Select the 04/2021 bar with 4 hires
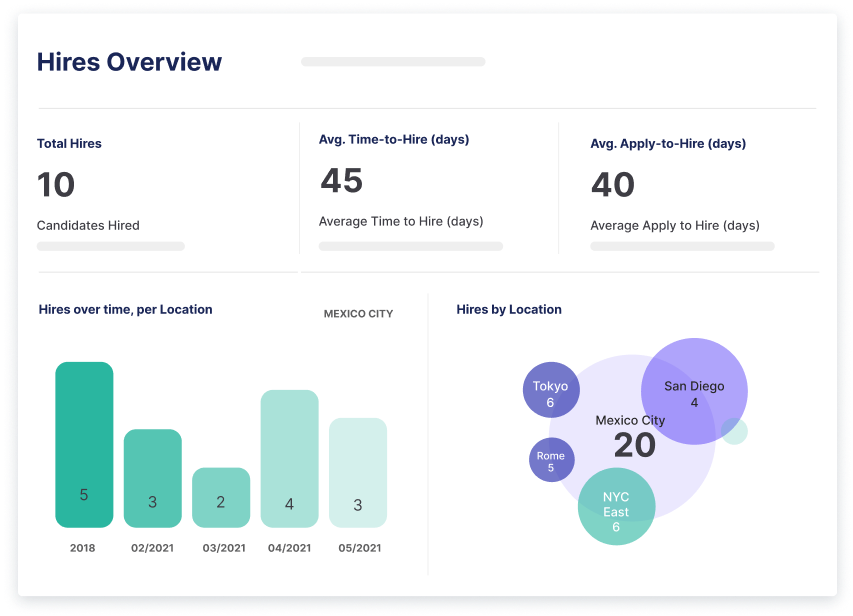This screenshot has width=853, height=616. point(289,458)
